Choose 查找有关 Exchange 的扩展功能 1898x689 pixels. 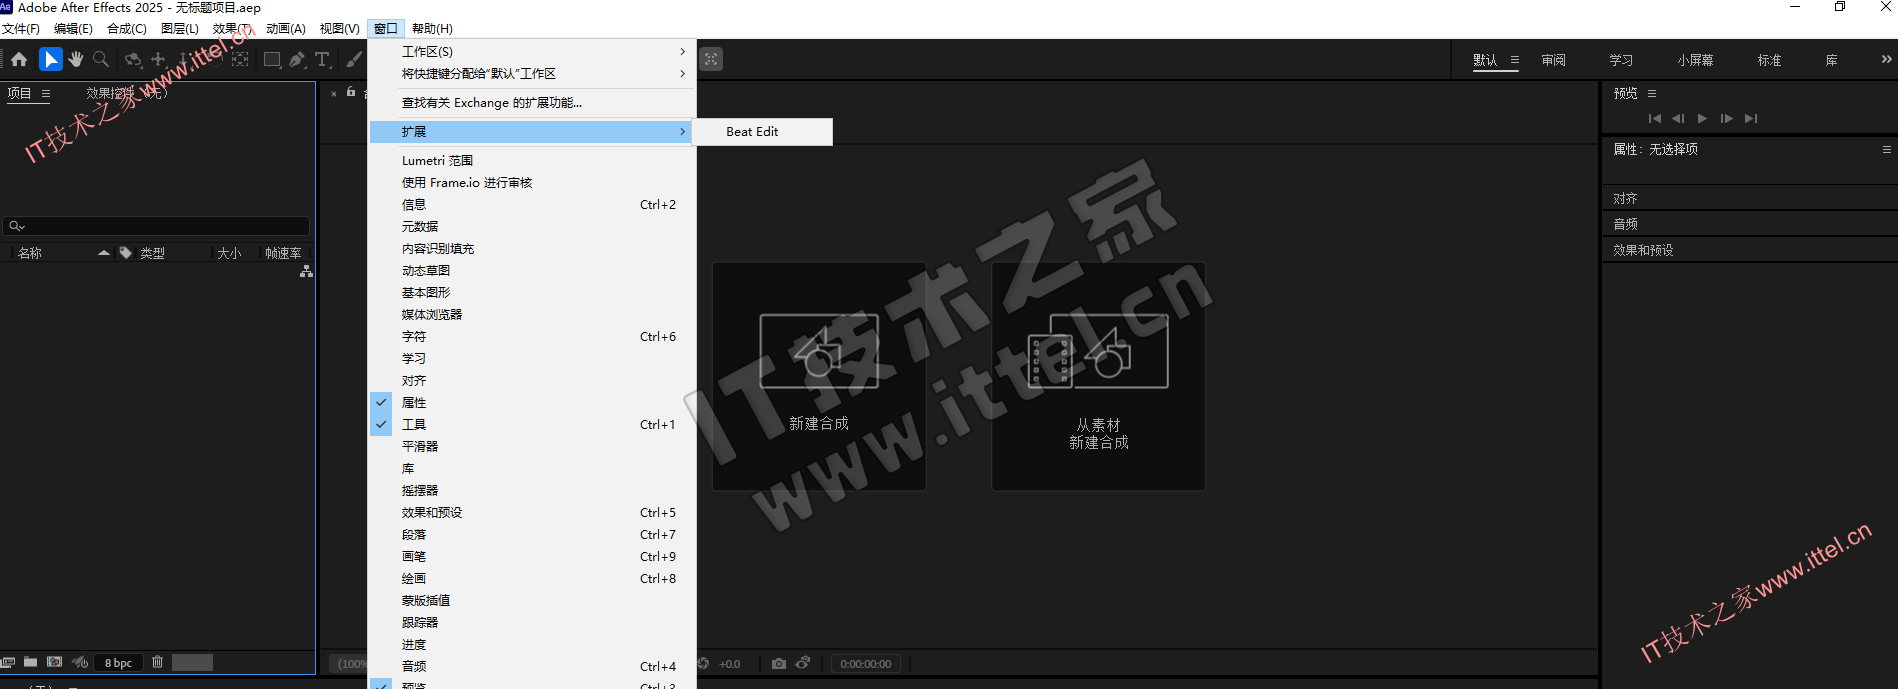coord(532,102)
